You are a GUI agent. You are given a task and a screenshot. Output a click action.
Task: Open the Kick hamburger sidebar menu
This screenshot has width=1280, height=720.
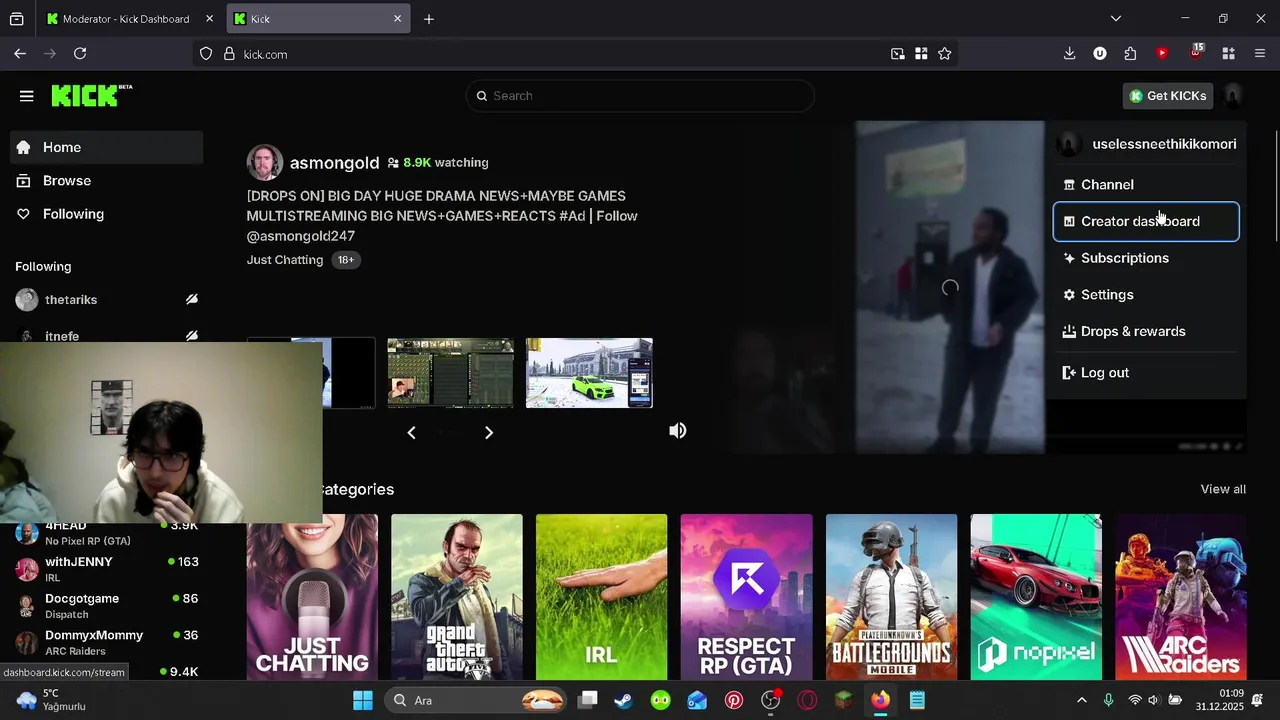(x=27, y=96)
